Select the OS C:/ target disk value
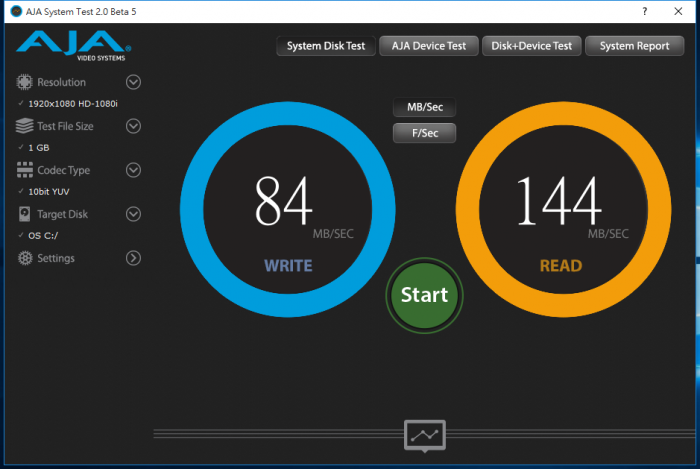Screen dimensions: 700x469 tap(43, 236)
